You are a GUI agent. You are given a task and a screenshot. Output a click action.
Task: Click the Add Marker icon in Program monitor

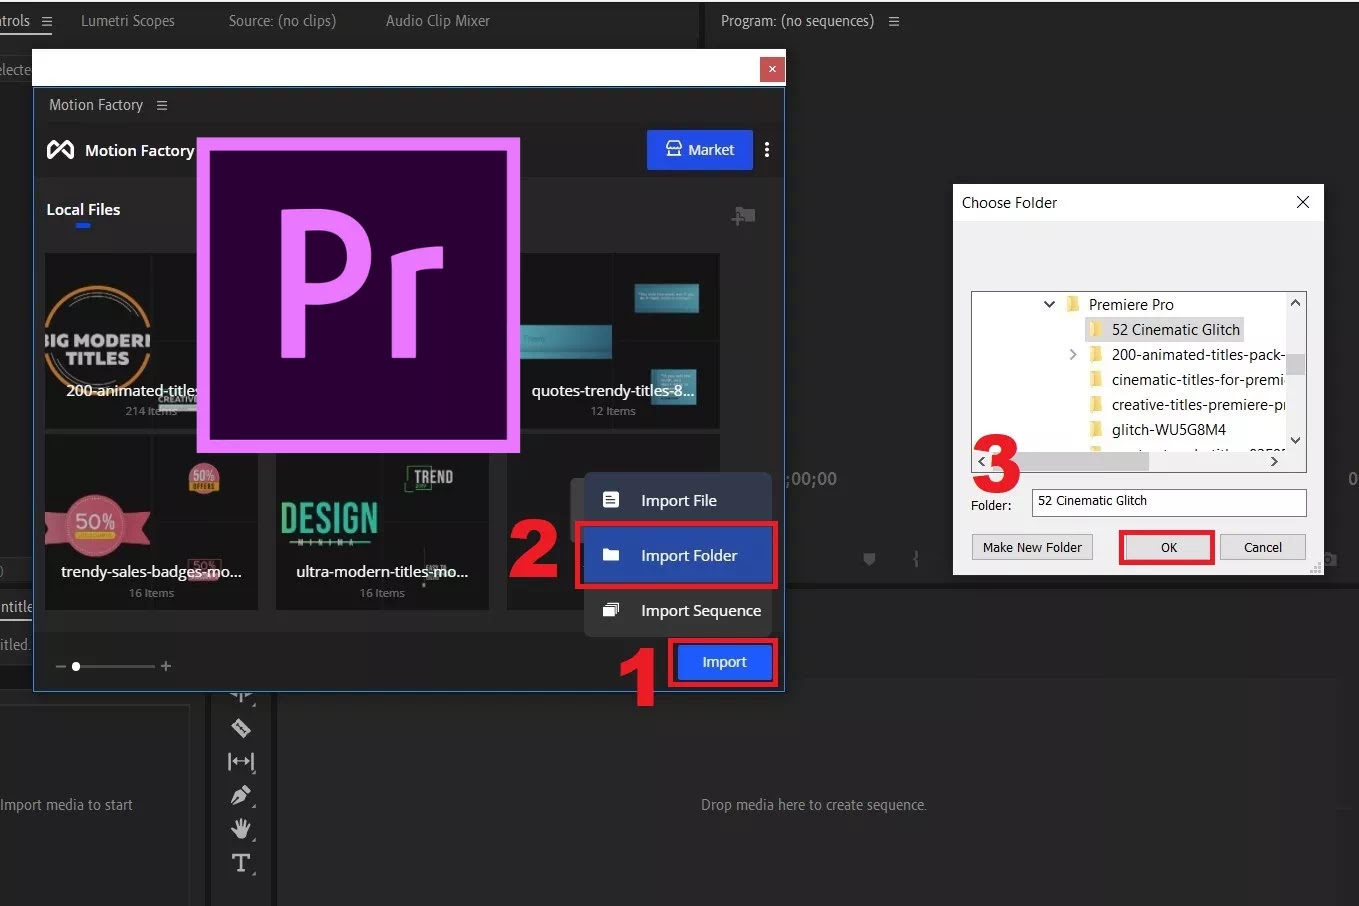pos(869,559)
